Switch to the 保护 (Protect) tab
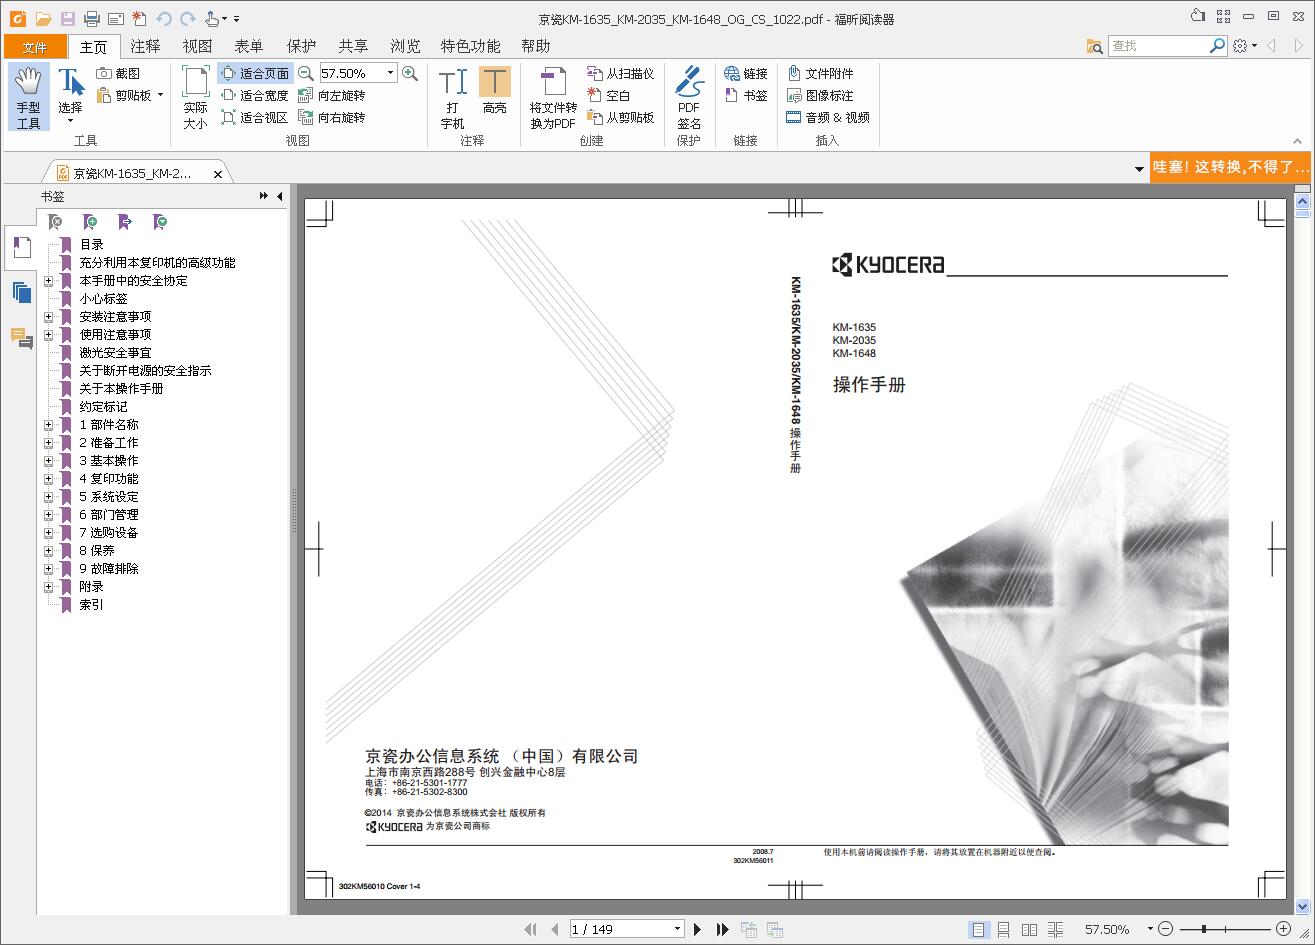 pyautogui.click(x=301, y=46)
